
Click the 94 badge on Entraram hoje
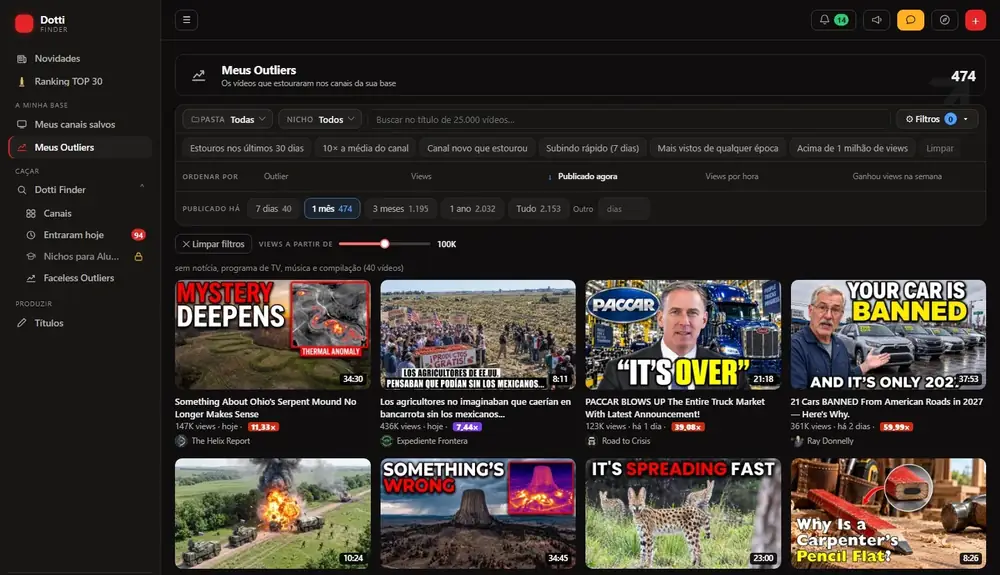138,235
